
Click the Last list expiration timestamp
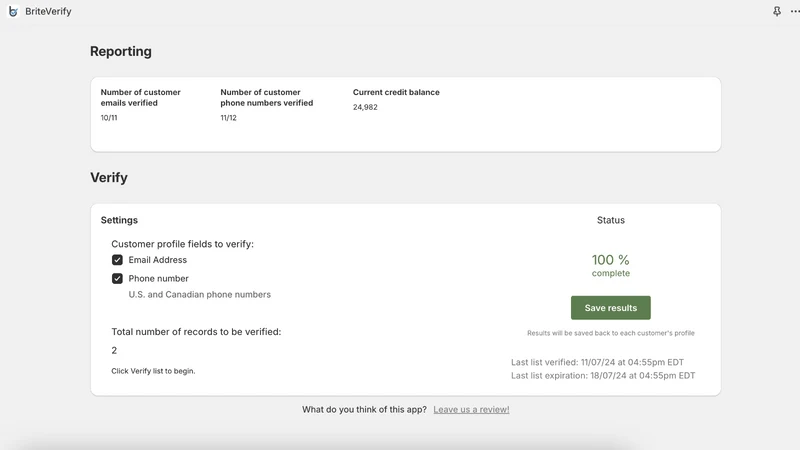click(x=603, y=376)
